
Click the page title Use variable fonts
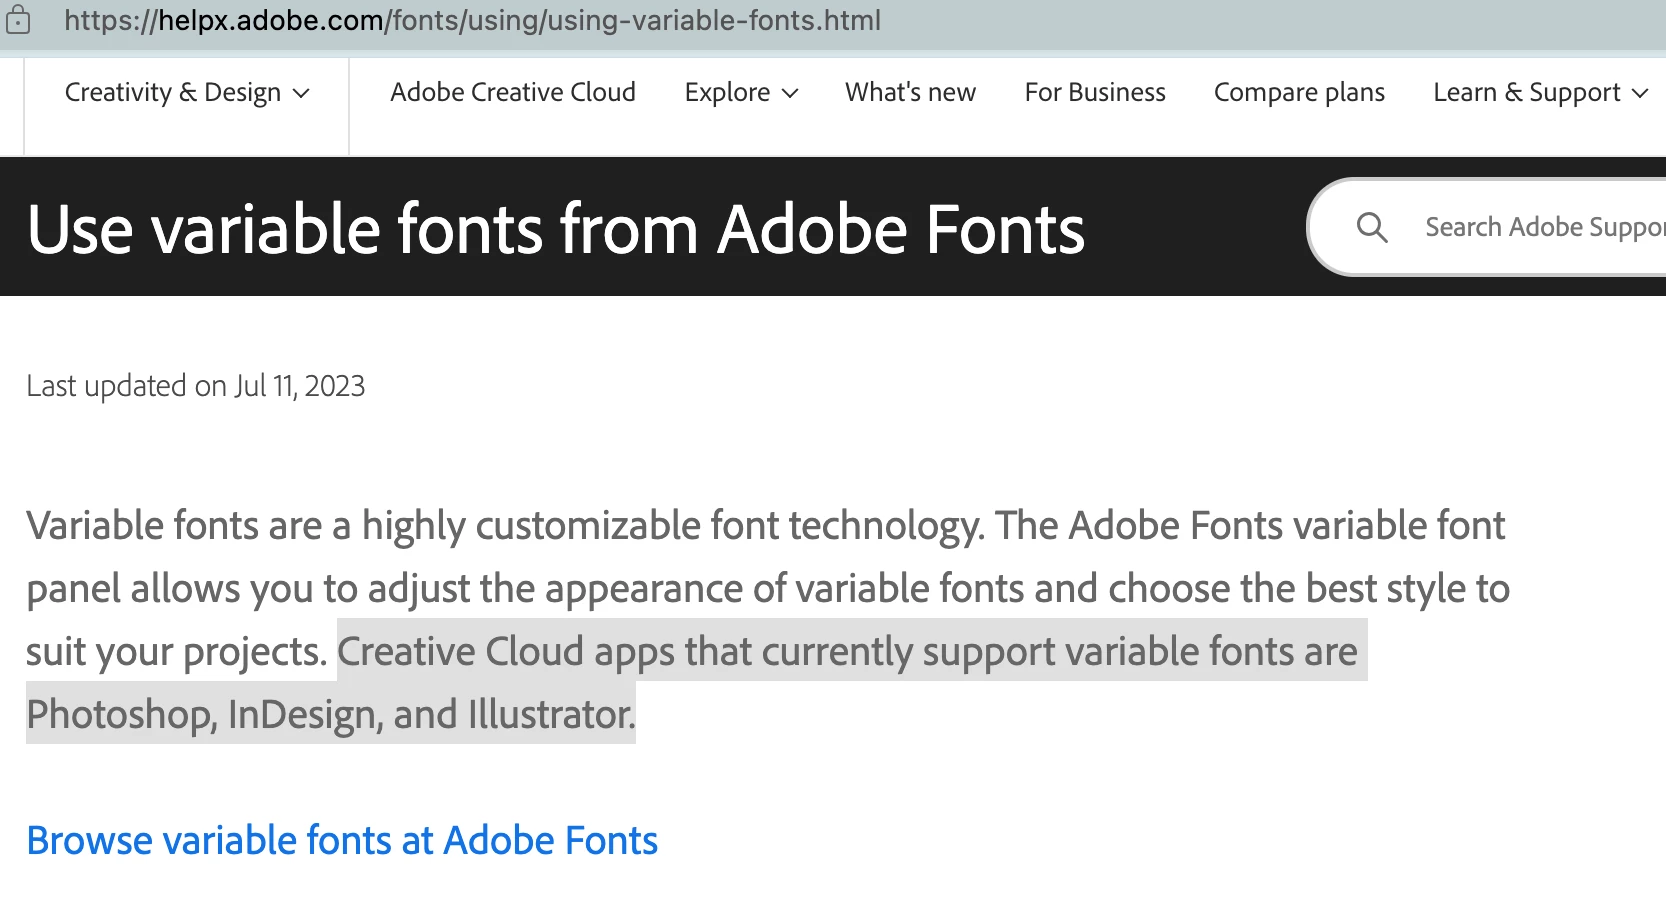[556, 229]
